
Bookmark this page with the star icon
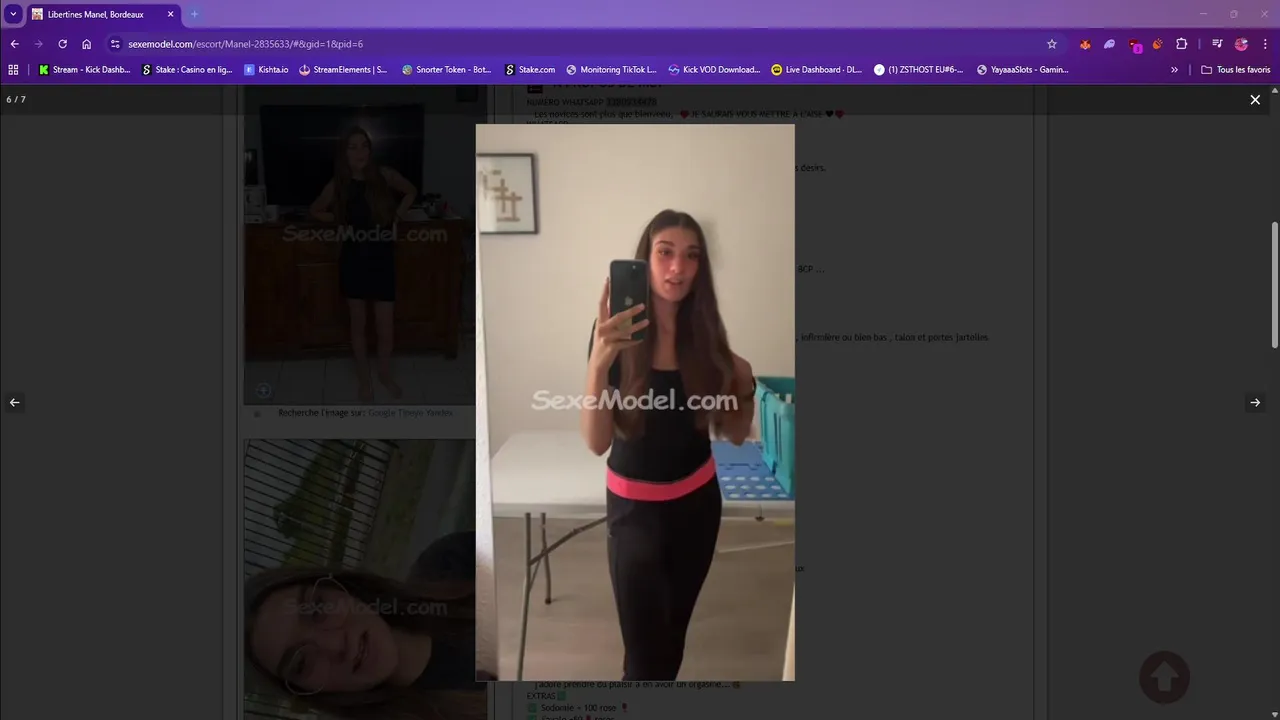[x=1052, y=44]
